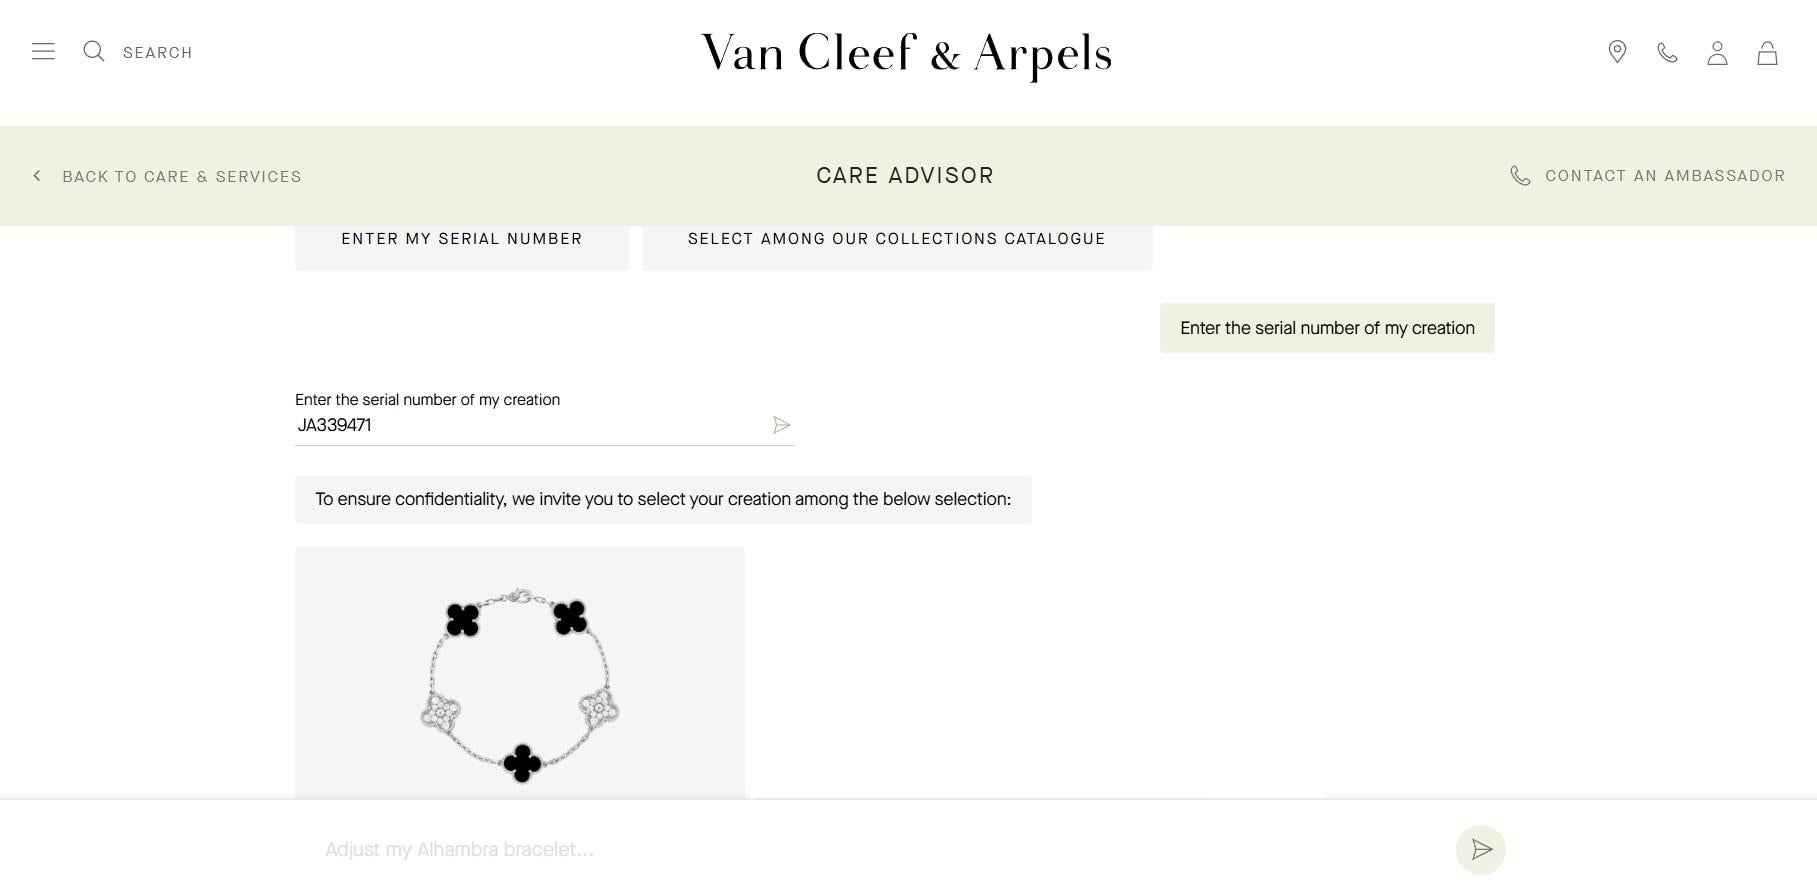Click the Van Cleef & Arpels logo
This screenshot has height=886, width=1817.
click(x=906, y=54)
